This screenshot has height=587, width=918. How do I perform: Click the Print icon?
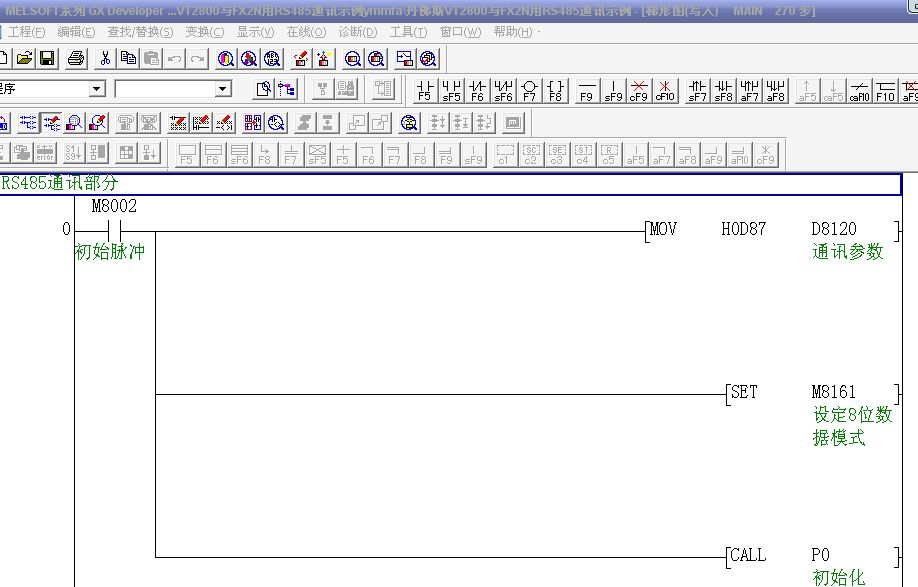pos(76,59)
